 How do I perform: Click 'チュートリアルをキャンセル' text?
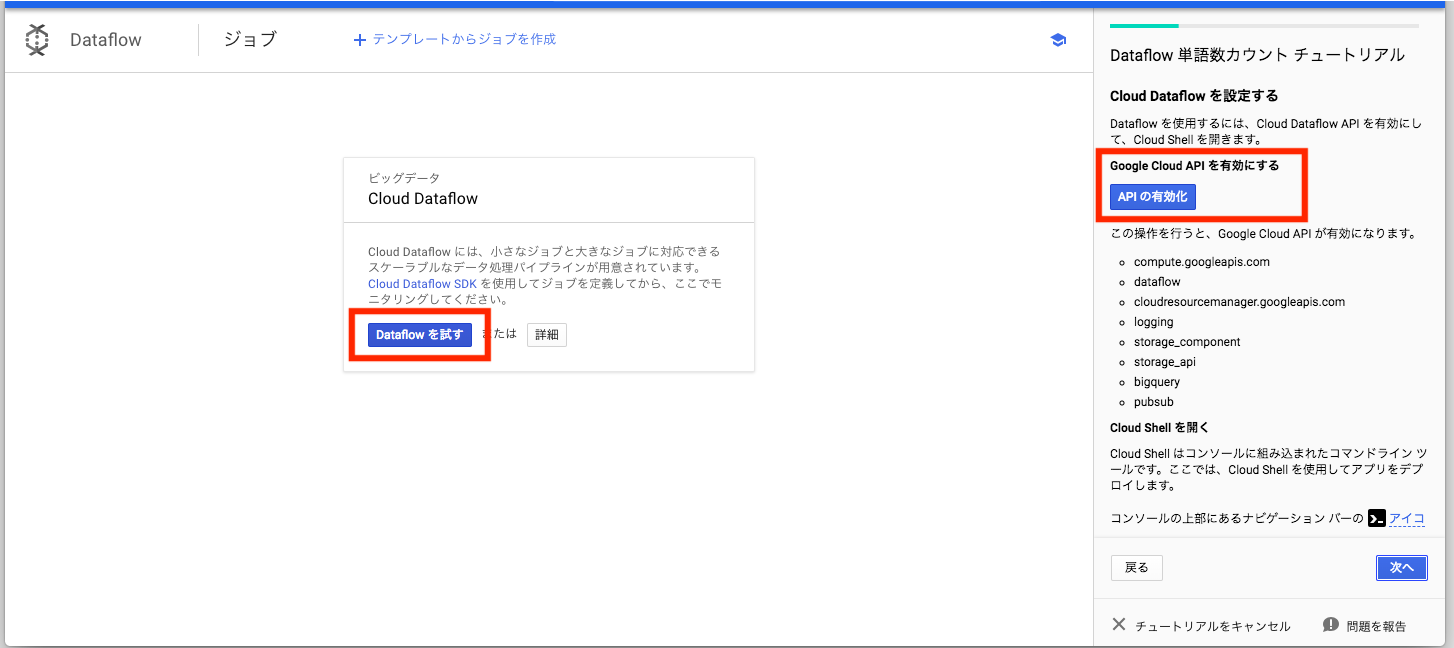(1213, 626)
